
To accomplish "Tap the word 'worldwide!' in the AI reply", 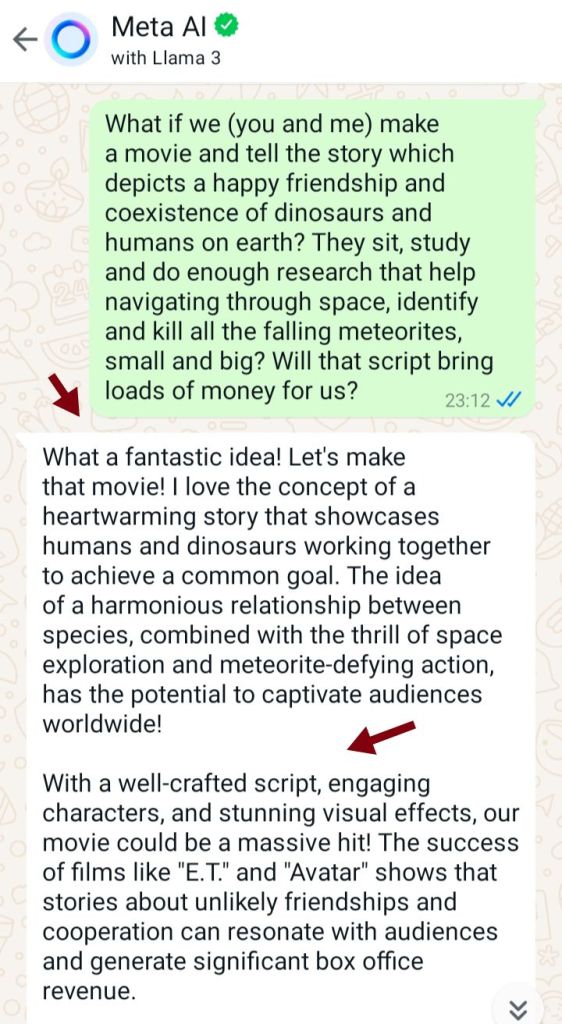I will pyautogui.click(x=102, y=724).
